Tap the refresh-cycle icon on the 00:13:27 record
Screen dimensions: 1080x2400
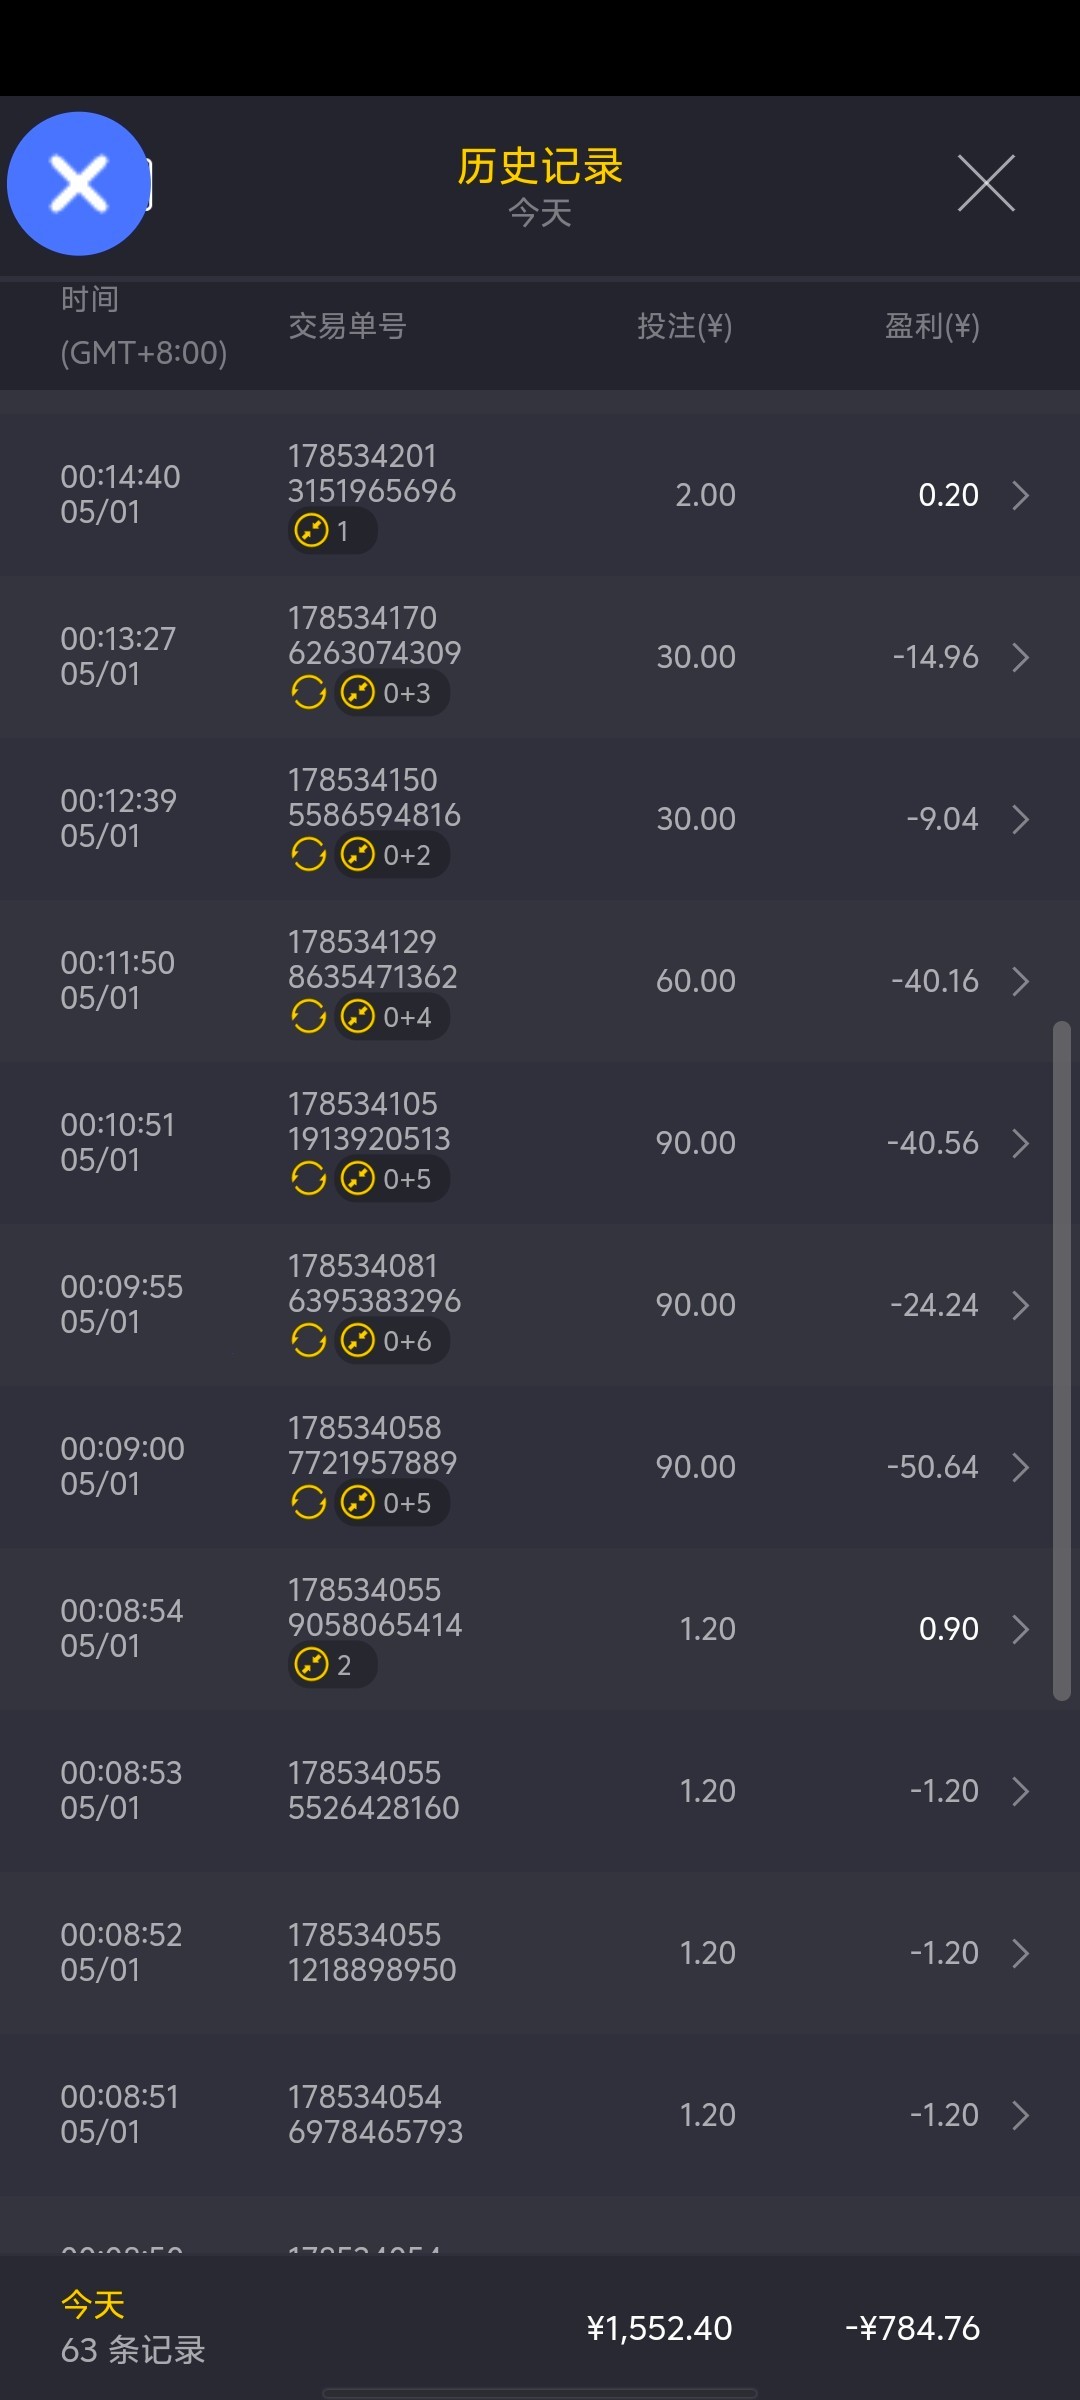coord(308,692)
